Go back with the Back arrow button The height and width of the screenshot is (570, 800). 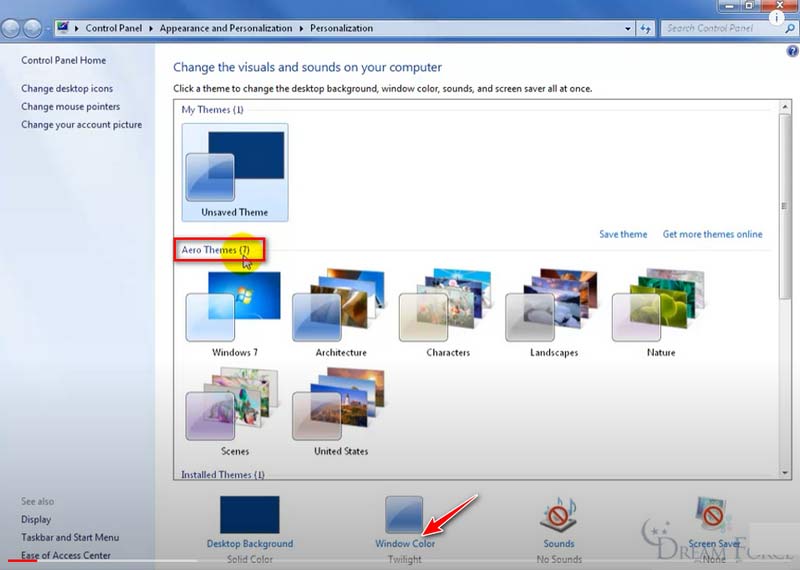click(x=10, y=29)
